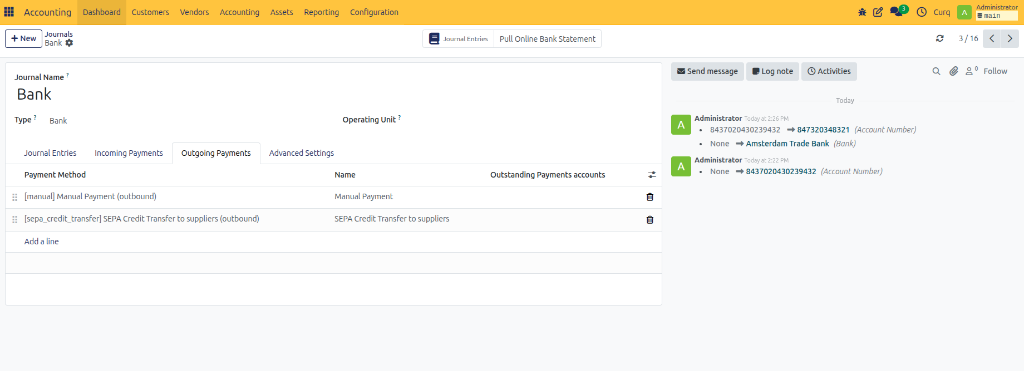Open the Dashboard menu
The height and width of the screenshot is (371, 1024).
101,12
